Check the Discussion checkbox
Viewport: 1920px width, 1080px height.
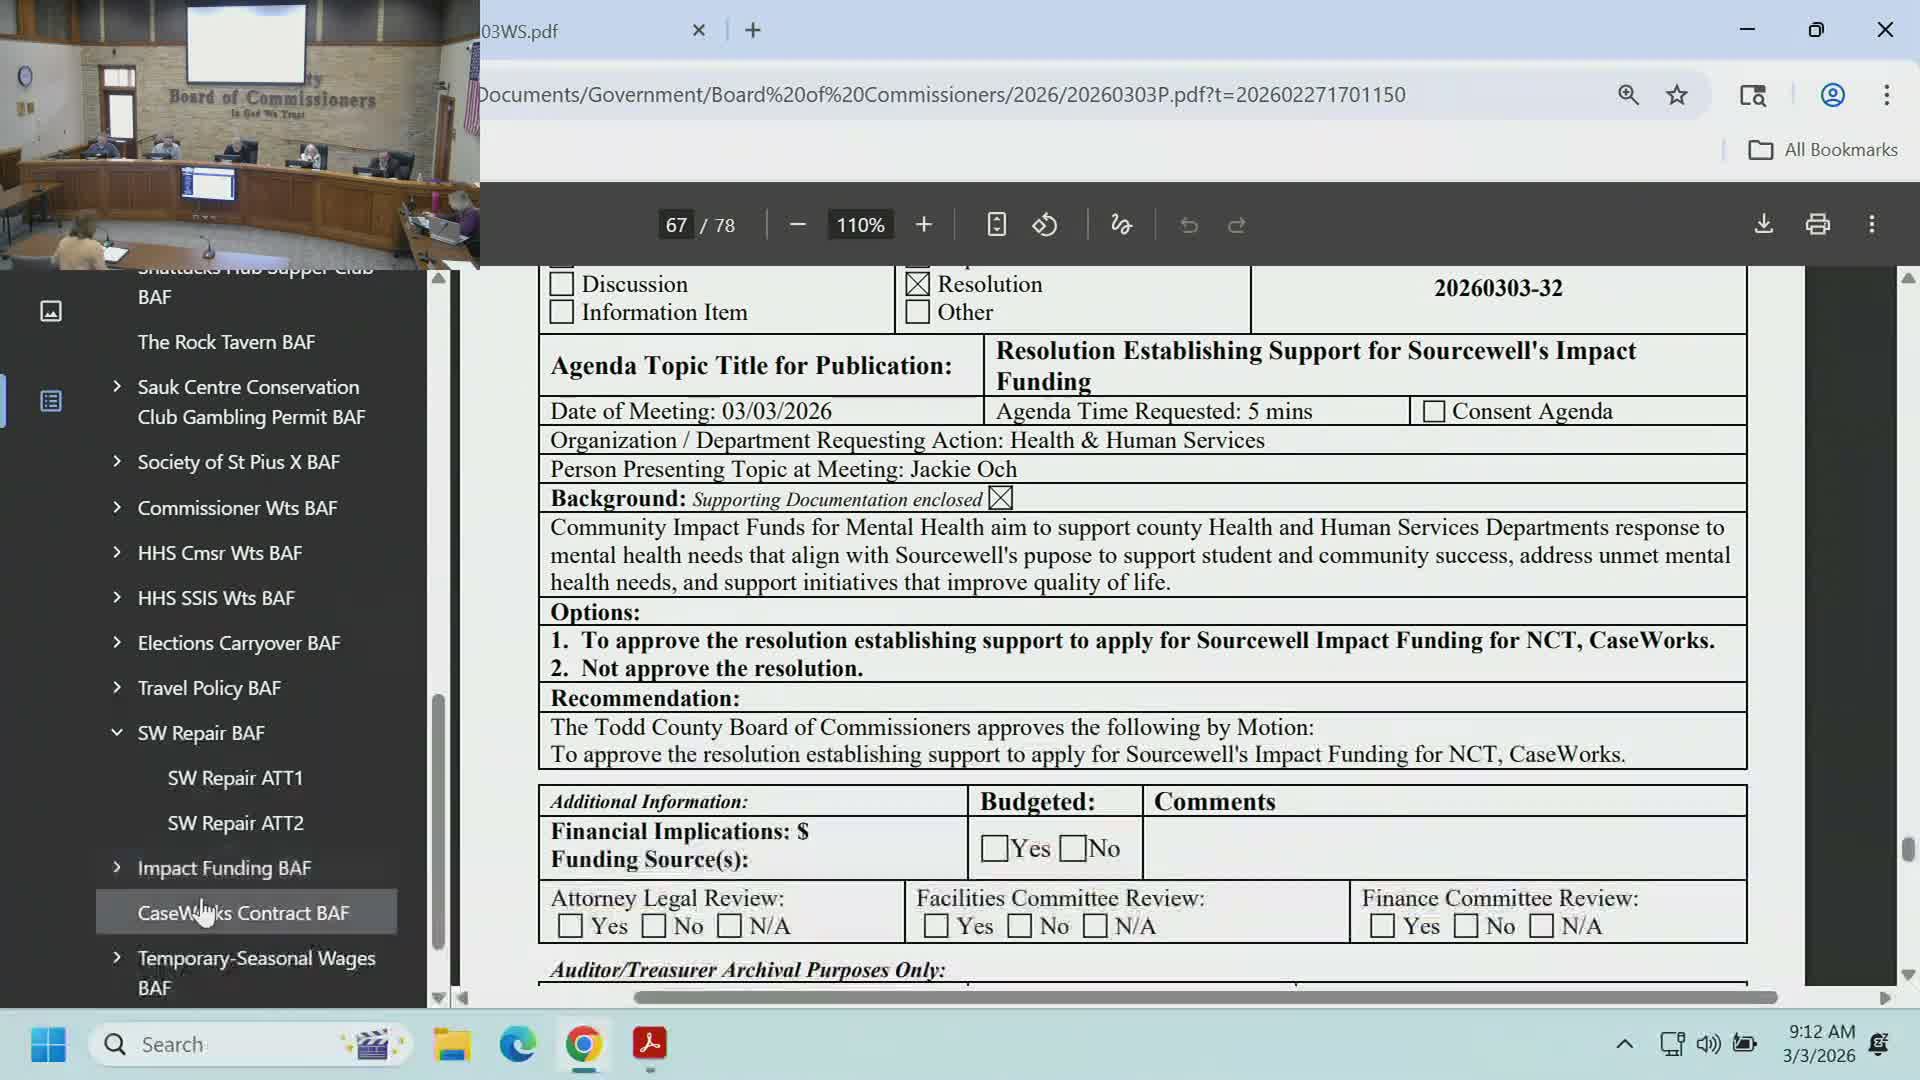click(562, 285)
